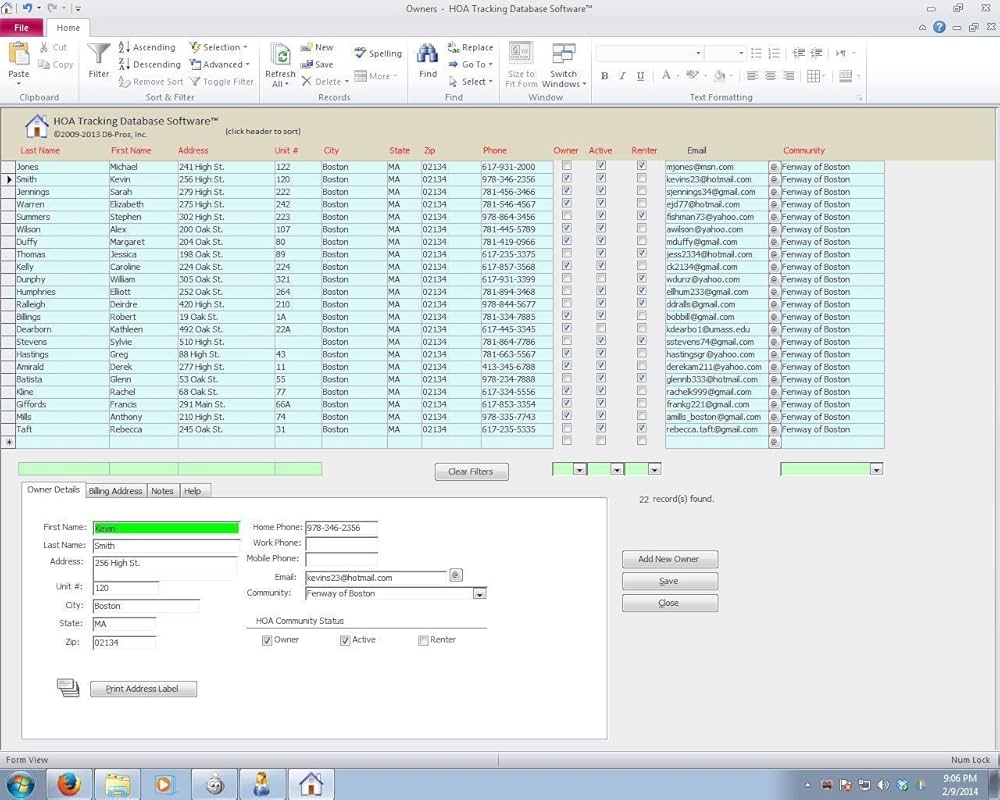
Task: Sort by Last Name column header
Action: point(40,151)
